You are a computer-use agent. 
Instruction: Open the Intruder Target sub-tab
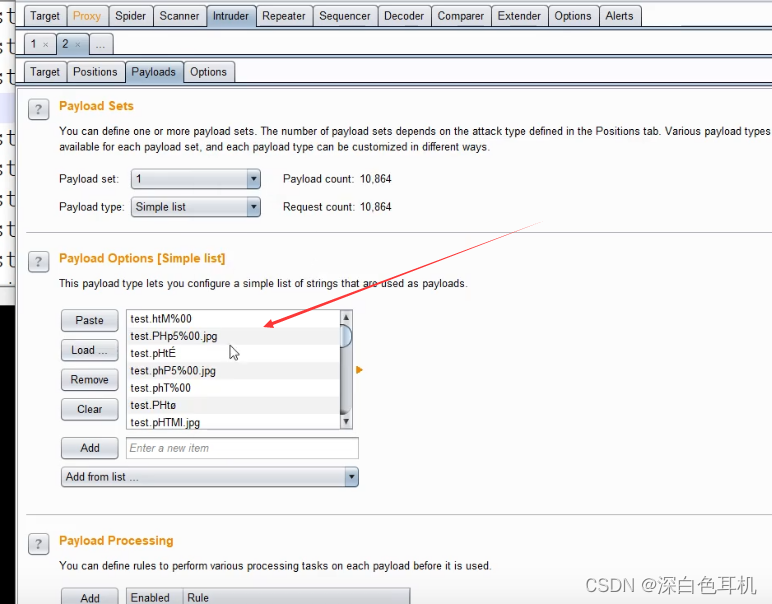[45, 72]
